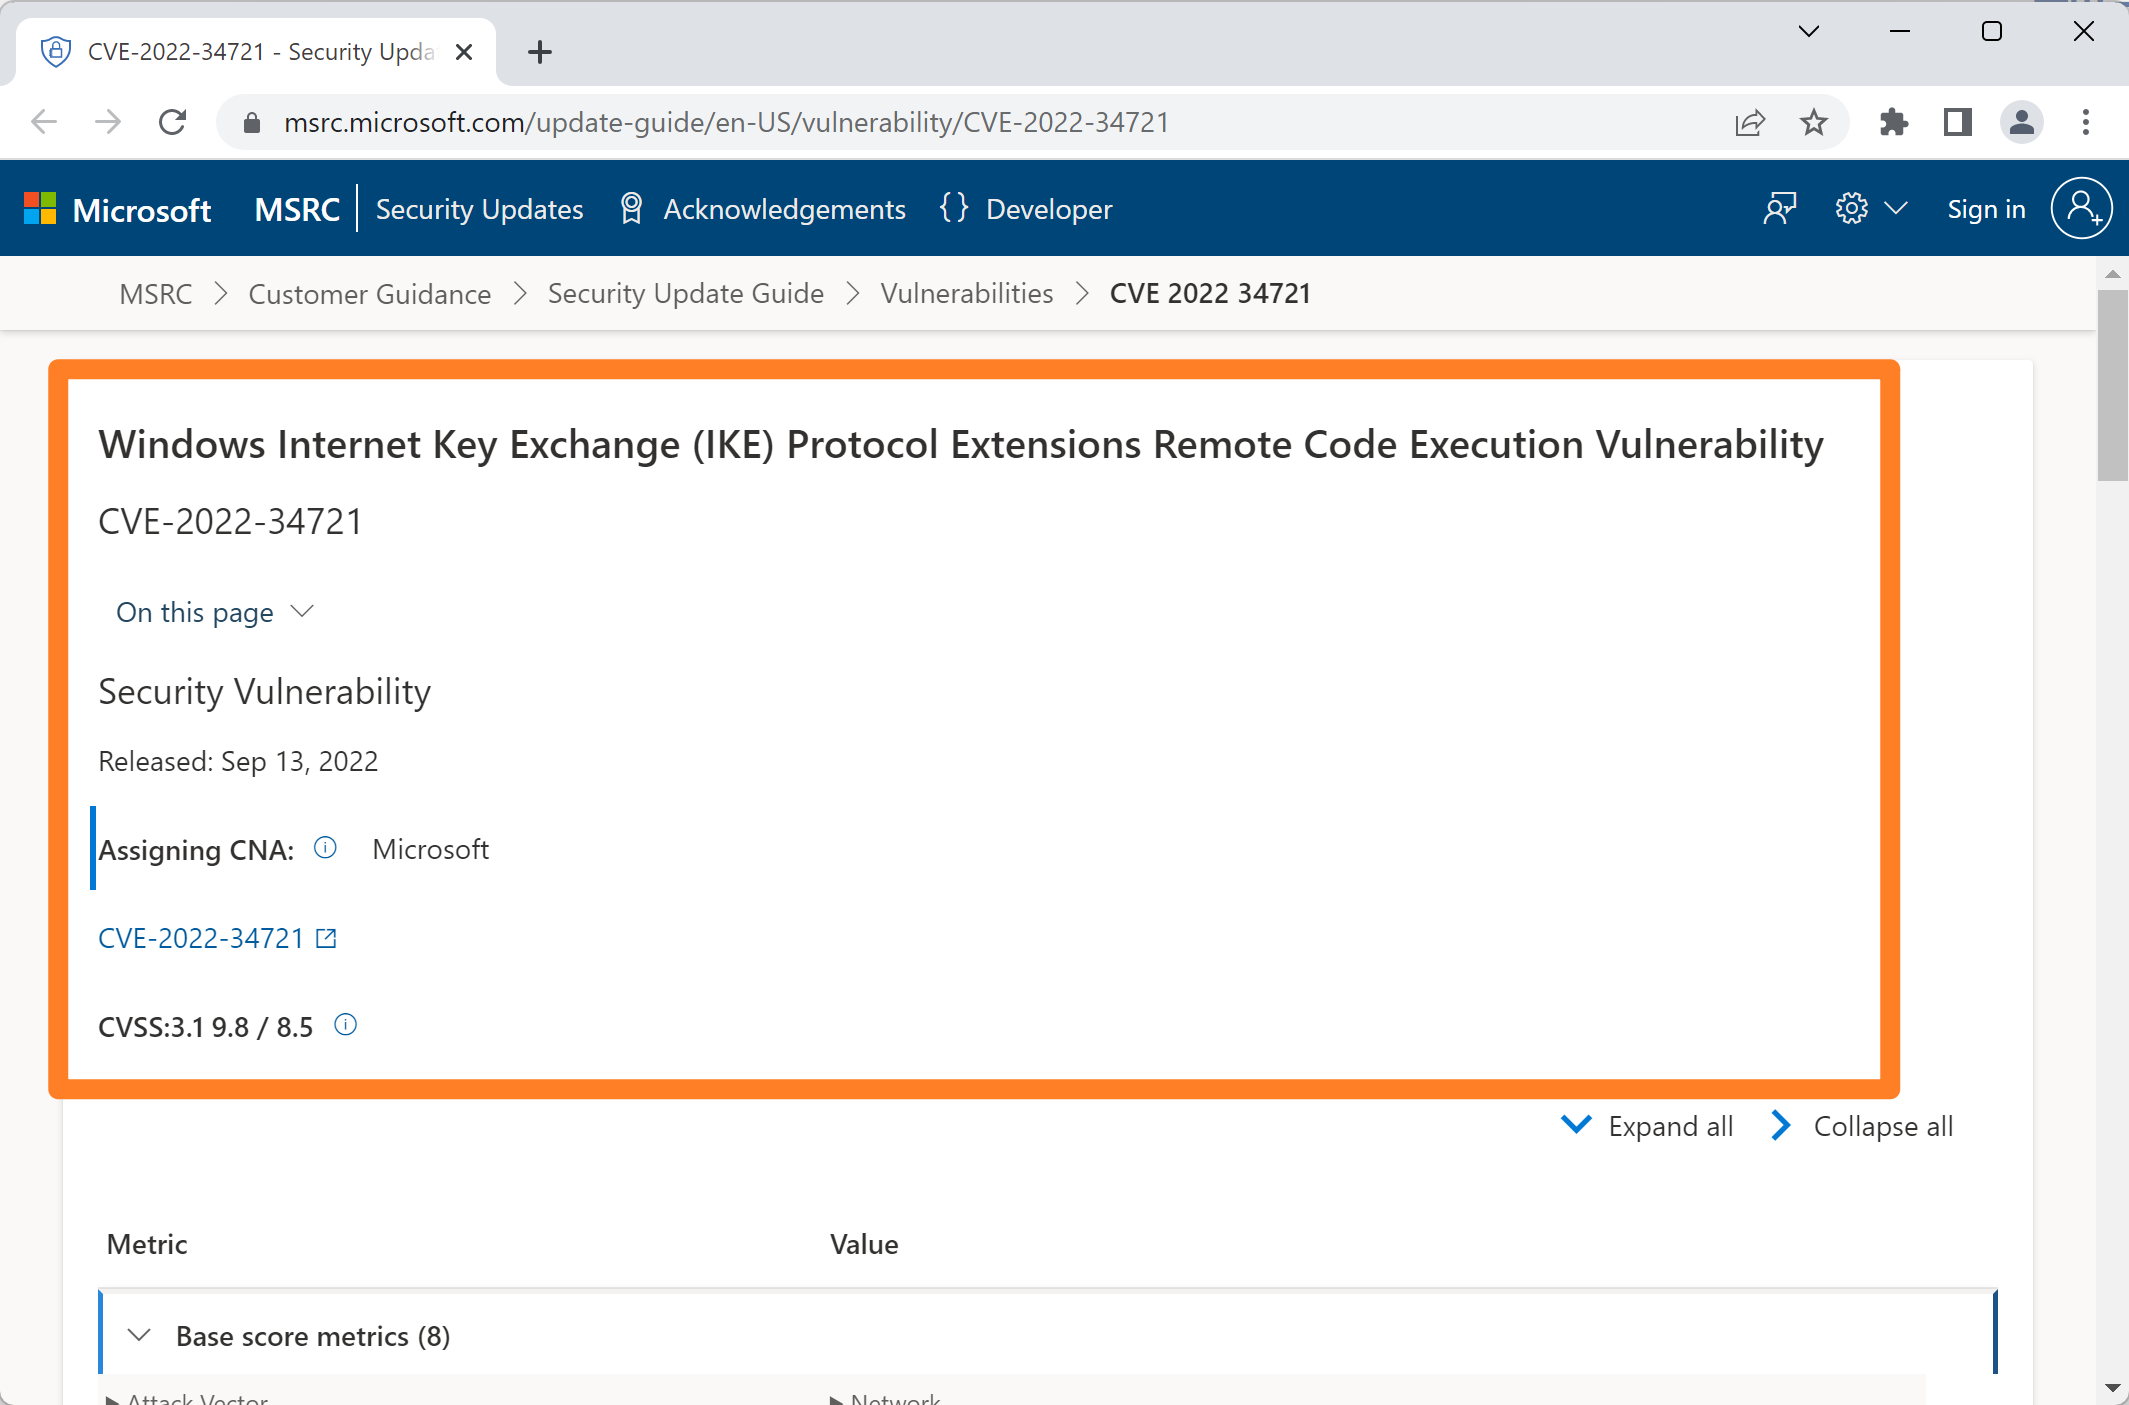Toggle the browser side panel
2129x1405 pixels.
pyautogui.click(x=1958, y=122)
